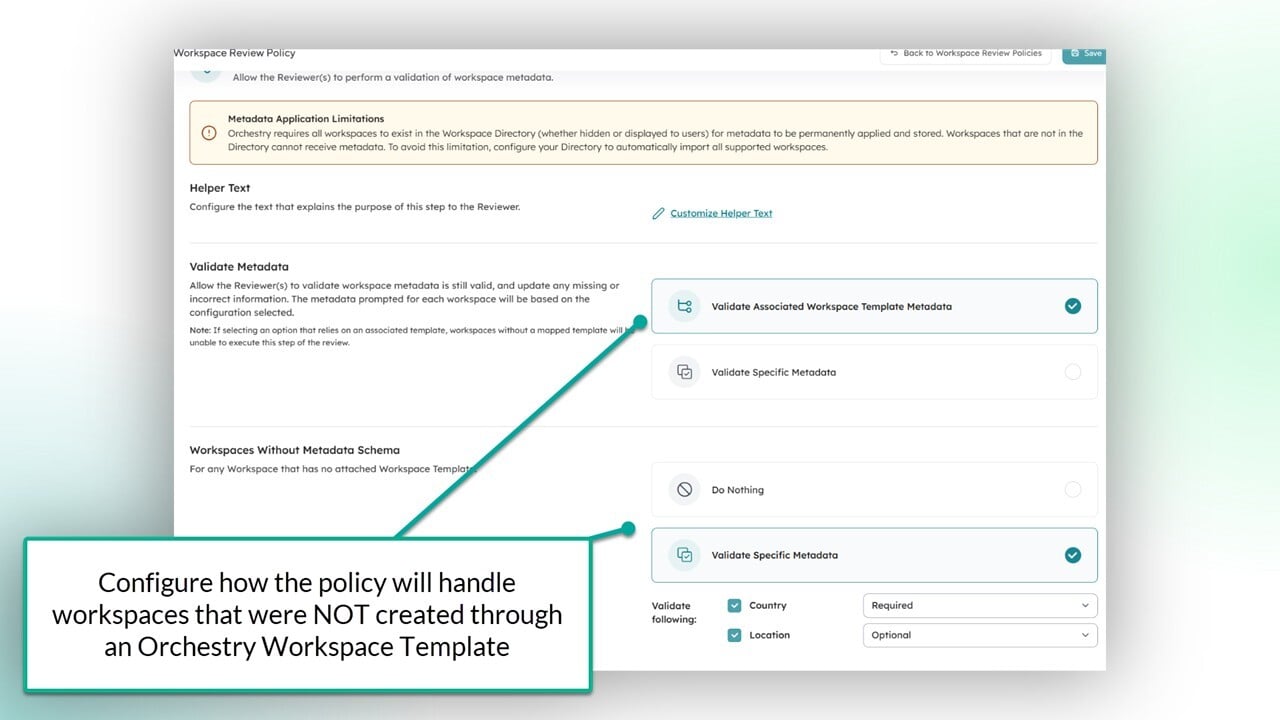This screenshot has height=720, width=1280.
Task: Open the Customize Helper Text link
Action: pos(721,213)
